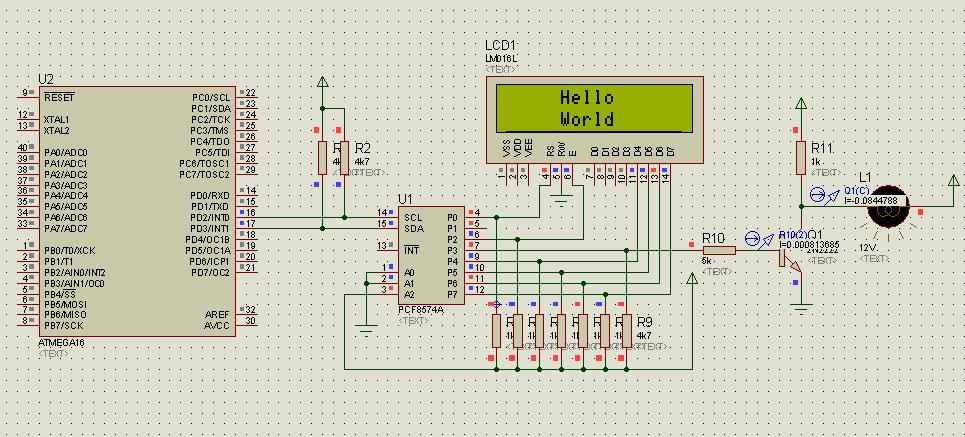Viewport: 965px width, 437px height.
Task: Select resistor R2 4k7 pull-up
Action: [344, 158]
